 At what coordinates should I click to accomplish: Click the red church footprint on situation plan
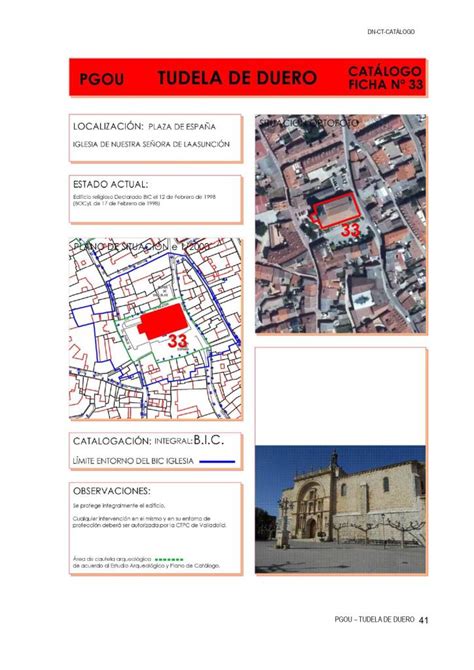162,321
